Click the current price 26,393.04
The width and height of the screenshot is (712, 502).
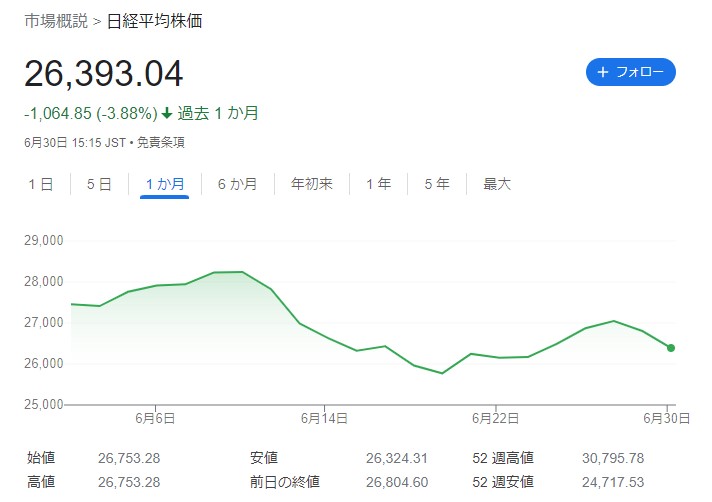point(104,73)
